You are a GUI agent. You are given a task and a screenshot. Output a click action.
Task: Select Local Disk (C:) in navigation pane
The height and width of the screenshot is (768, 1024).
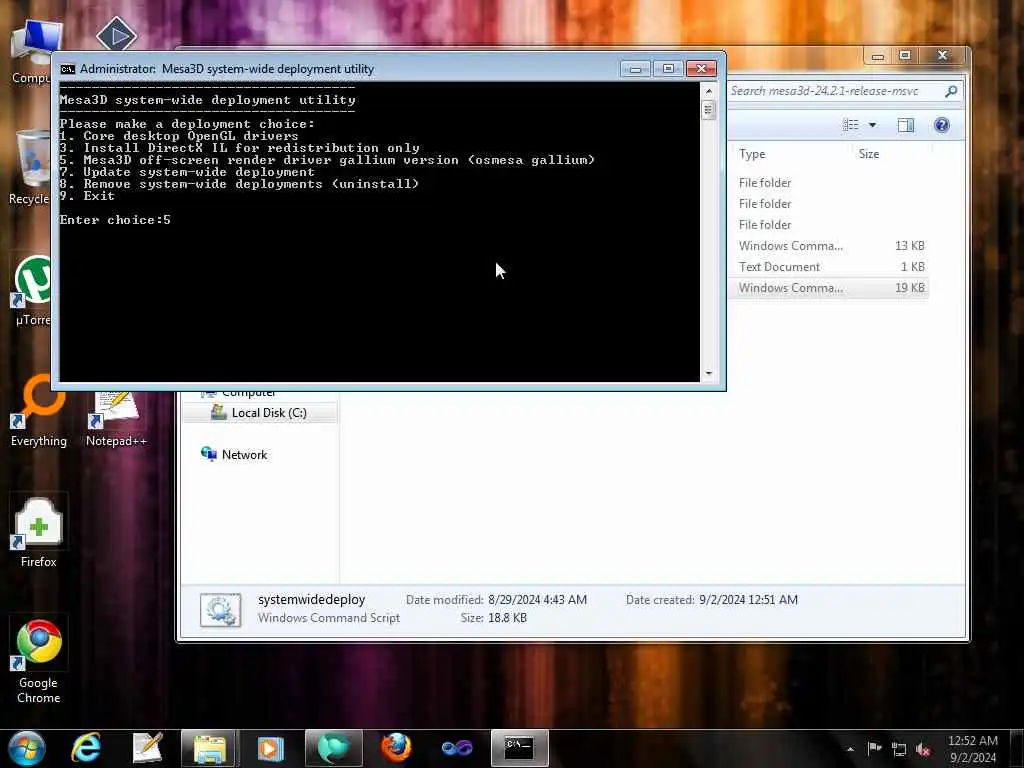click(260, 413)
